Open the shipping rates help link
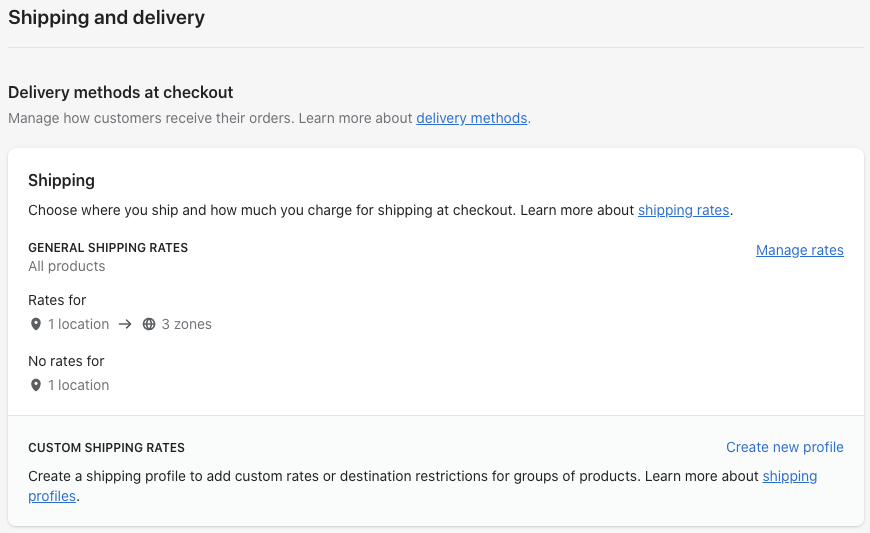Viewport: 870px width, 533px height. [x=684, y=210]
